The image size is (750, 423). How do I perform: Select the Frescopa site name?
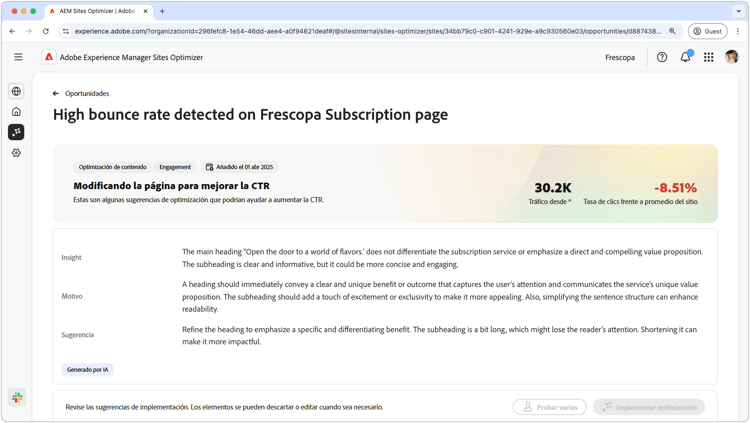(620, 57)
